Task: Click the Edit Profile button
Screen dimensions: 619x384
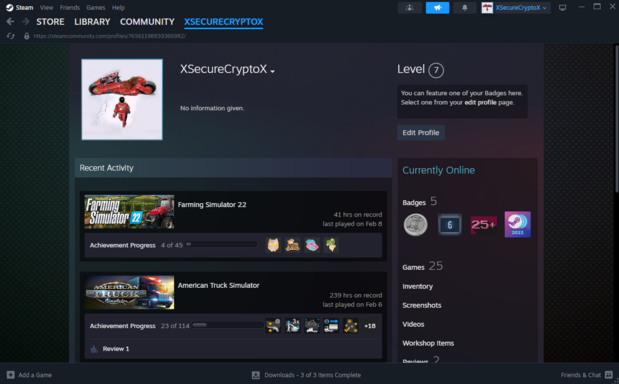Action: (421, 133)
